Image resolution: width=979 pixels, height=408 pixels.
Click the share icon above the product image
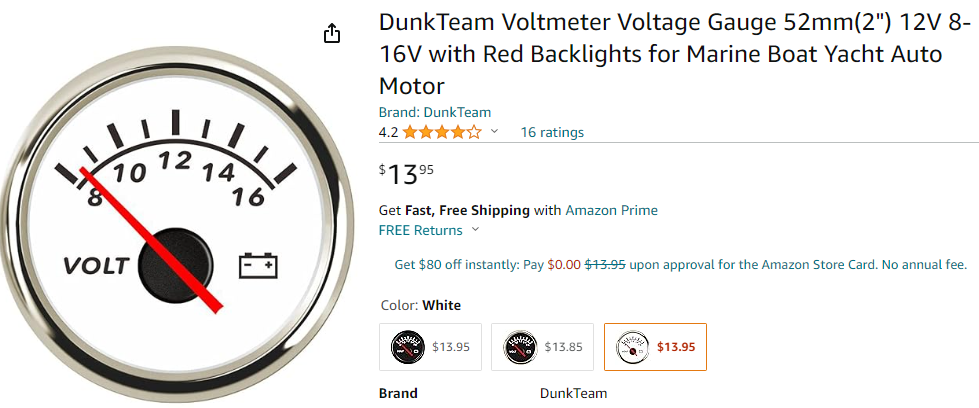[333, 34]
